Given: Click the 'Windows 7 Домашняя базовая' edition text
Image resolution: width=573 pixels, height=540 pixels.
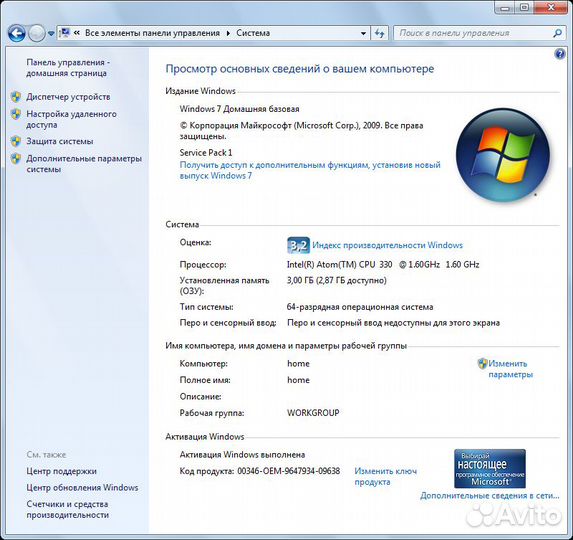Looking at the screenshot, I should [x=239, y=109].
